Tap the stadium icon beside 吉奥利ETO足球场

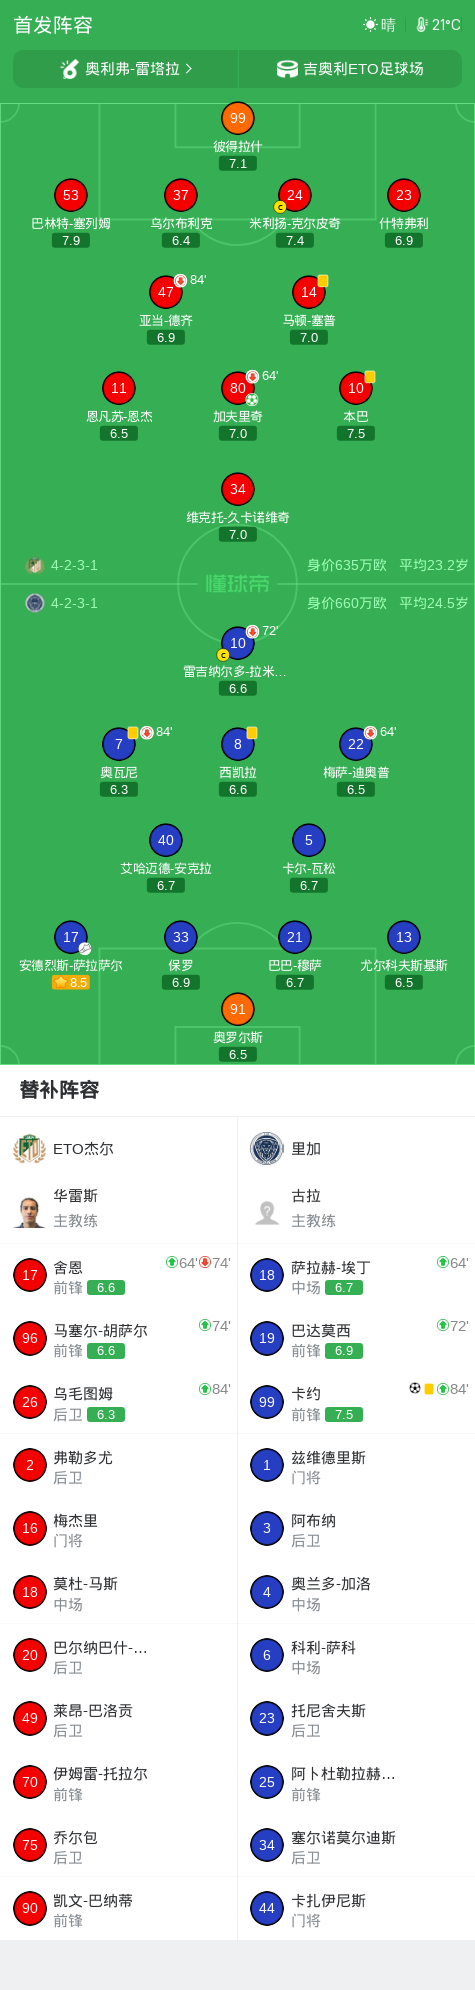[x=287, y=69]
